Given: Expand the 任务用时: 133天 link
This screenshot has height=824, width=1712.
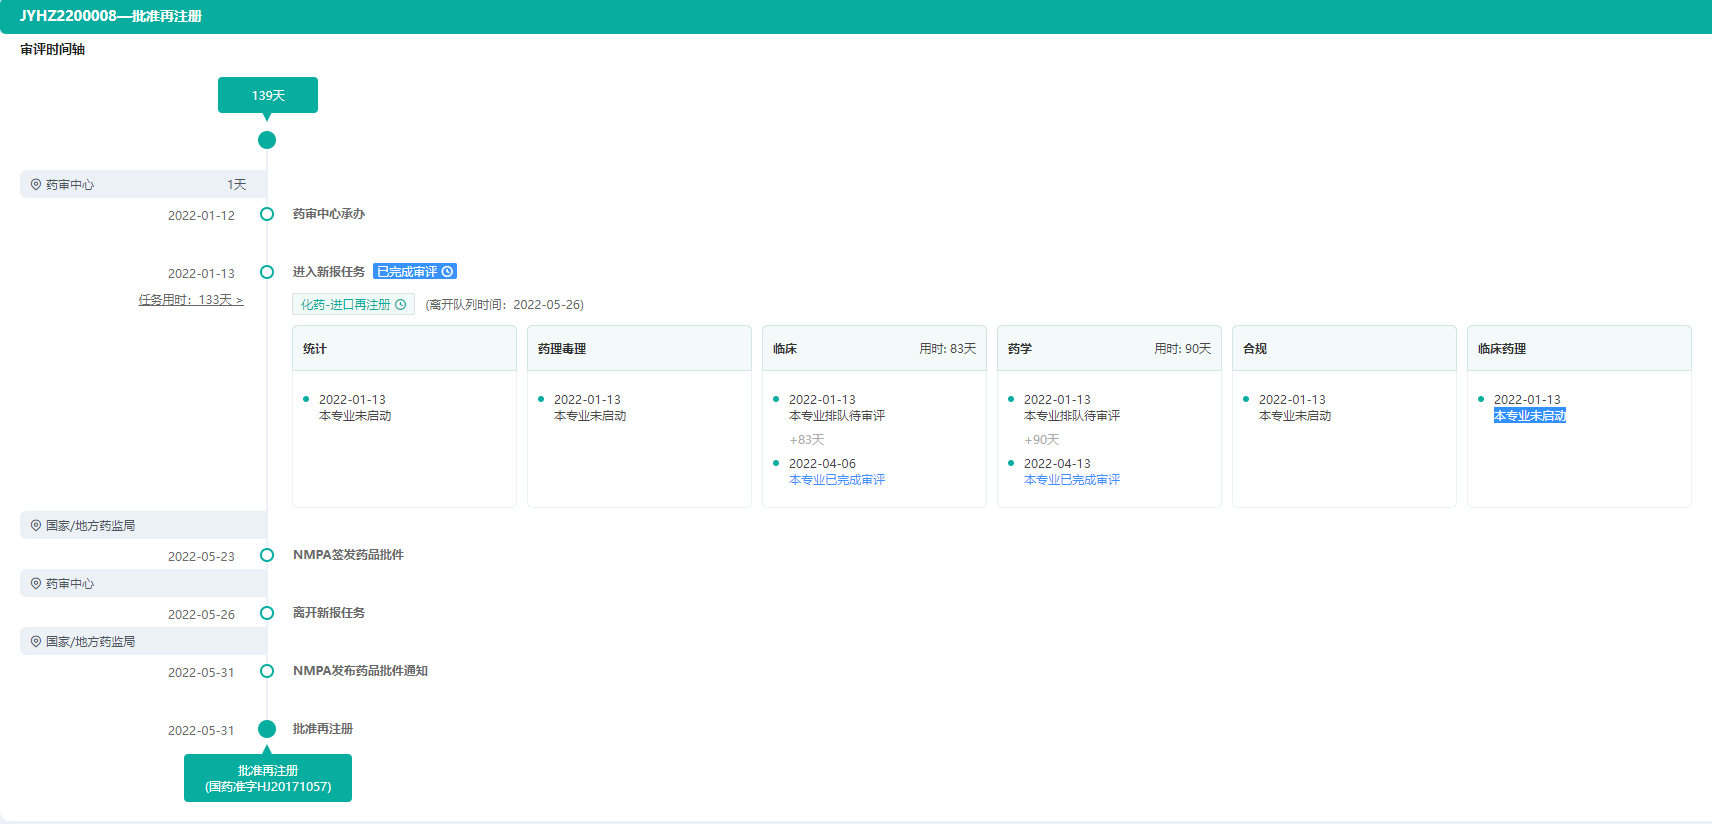Looking at the screenshot, I should coord(191,300).
